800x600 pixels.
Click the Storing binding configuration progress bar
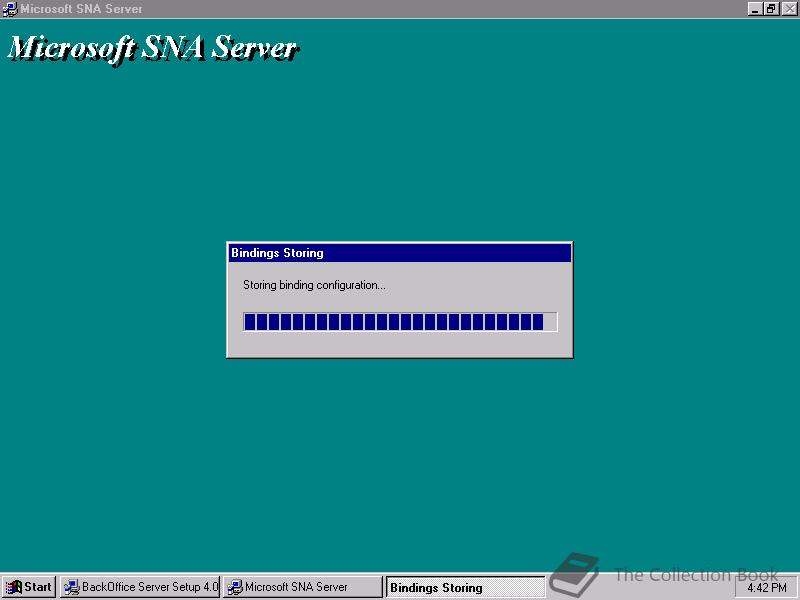point(401,322)
